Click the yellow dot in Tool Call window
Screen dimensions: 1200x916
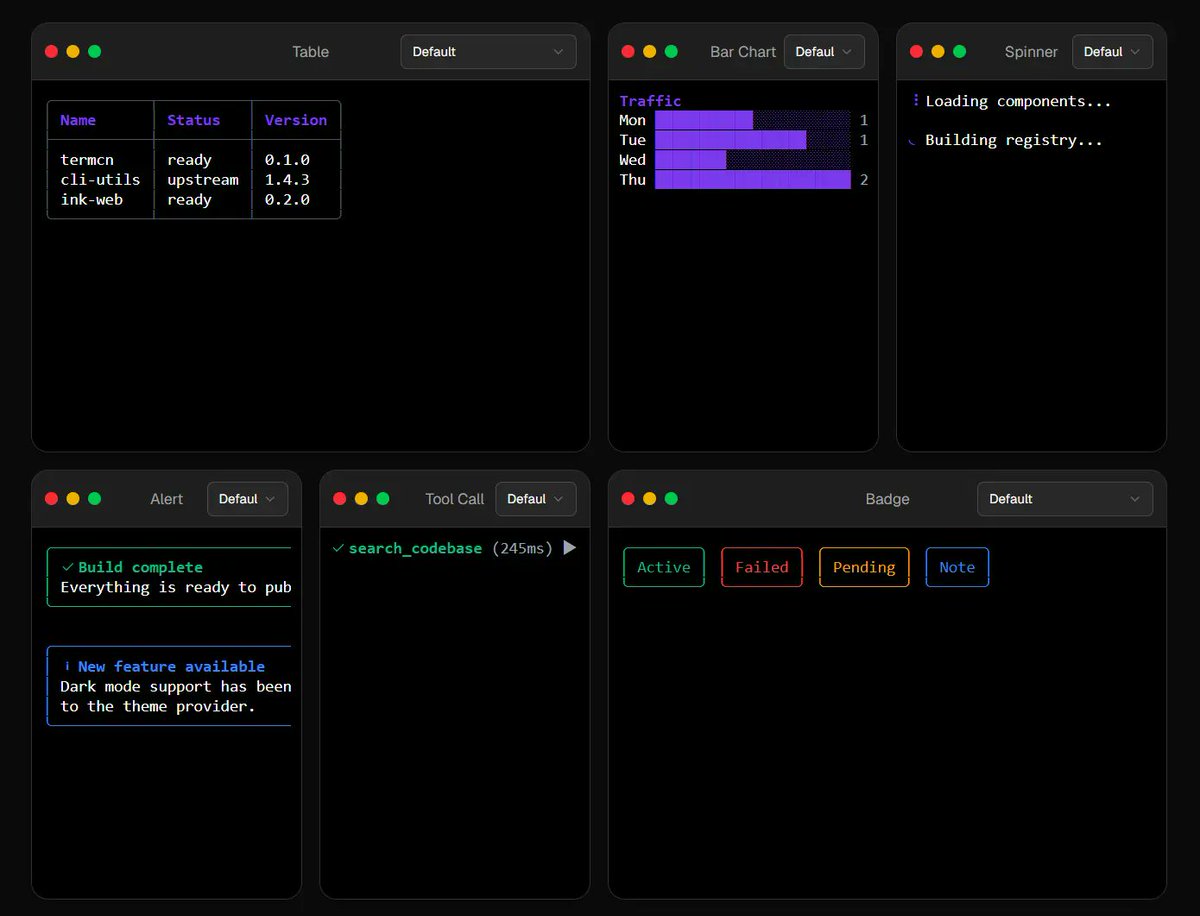point(361,499)
